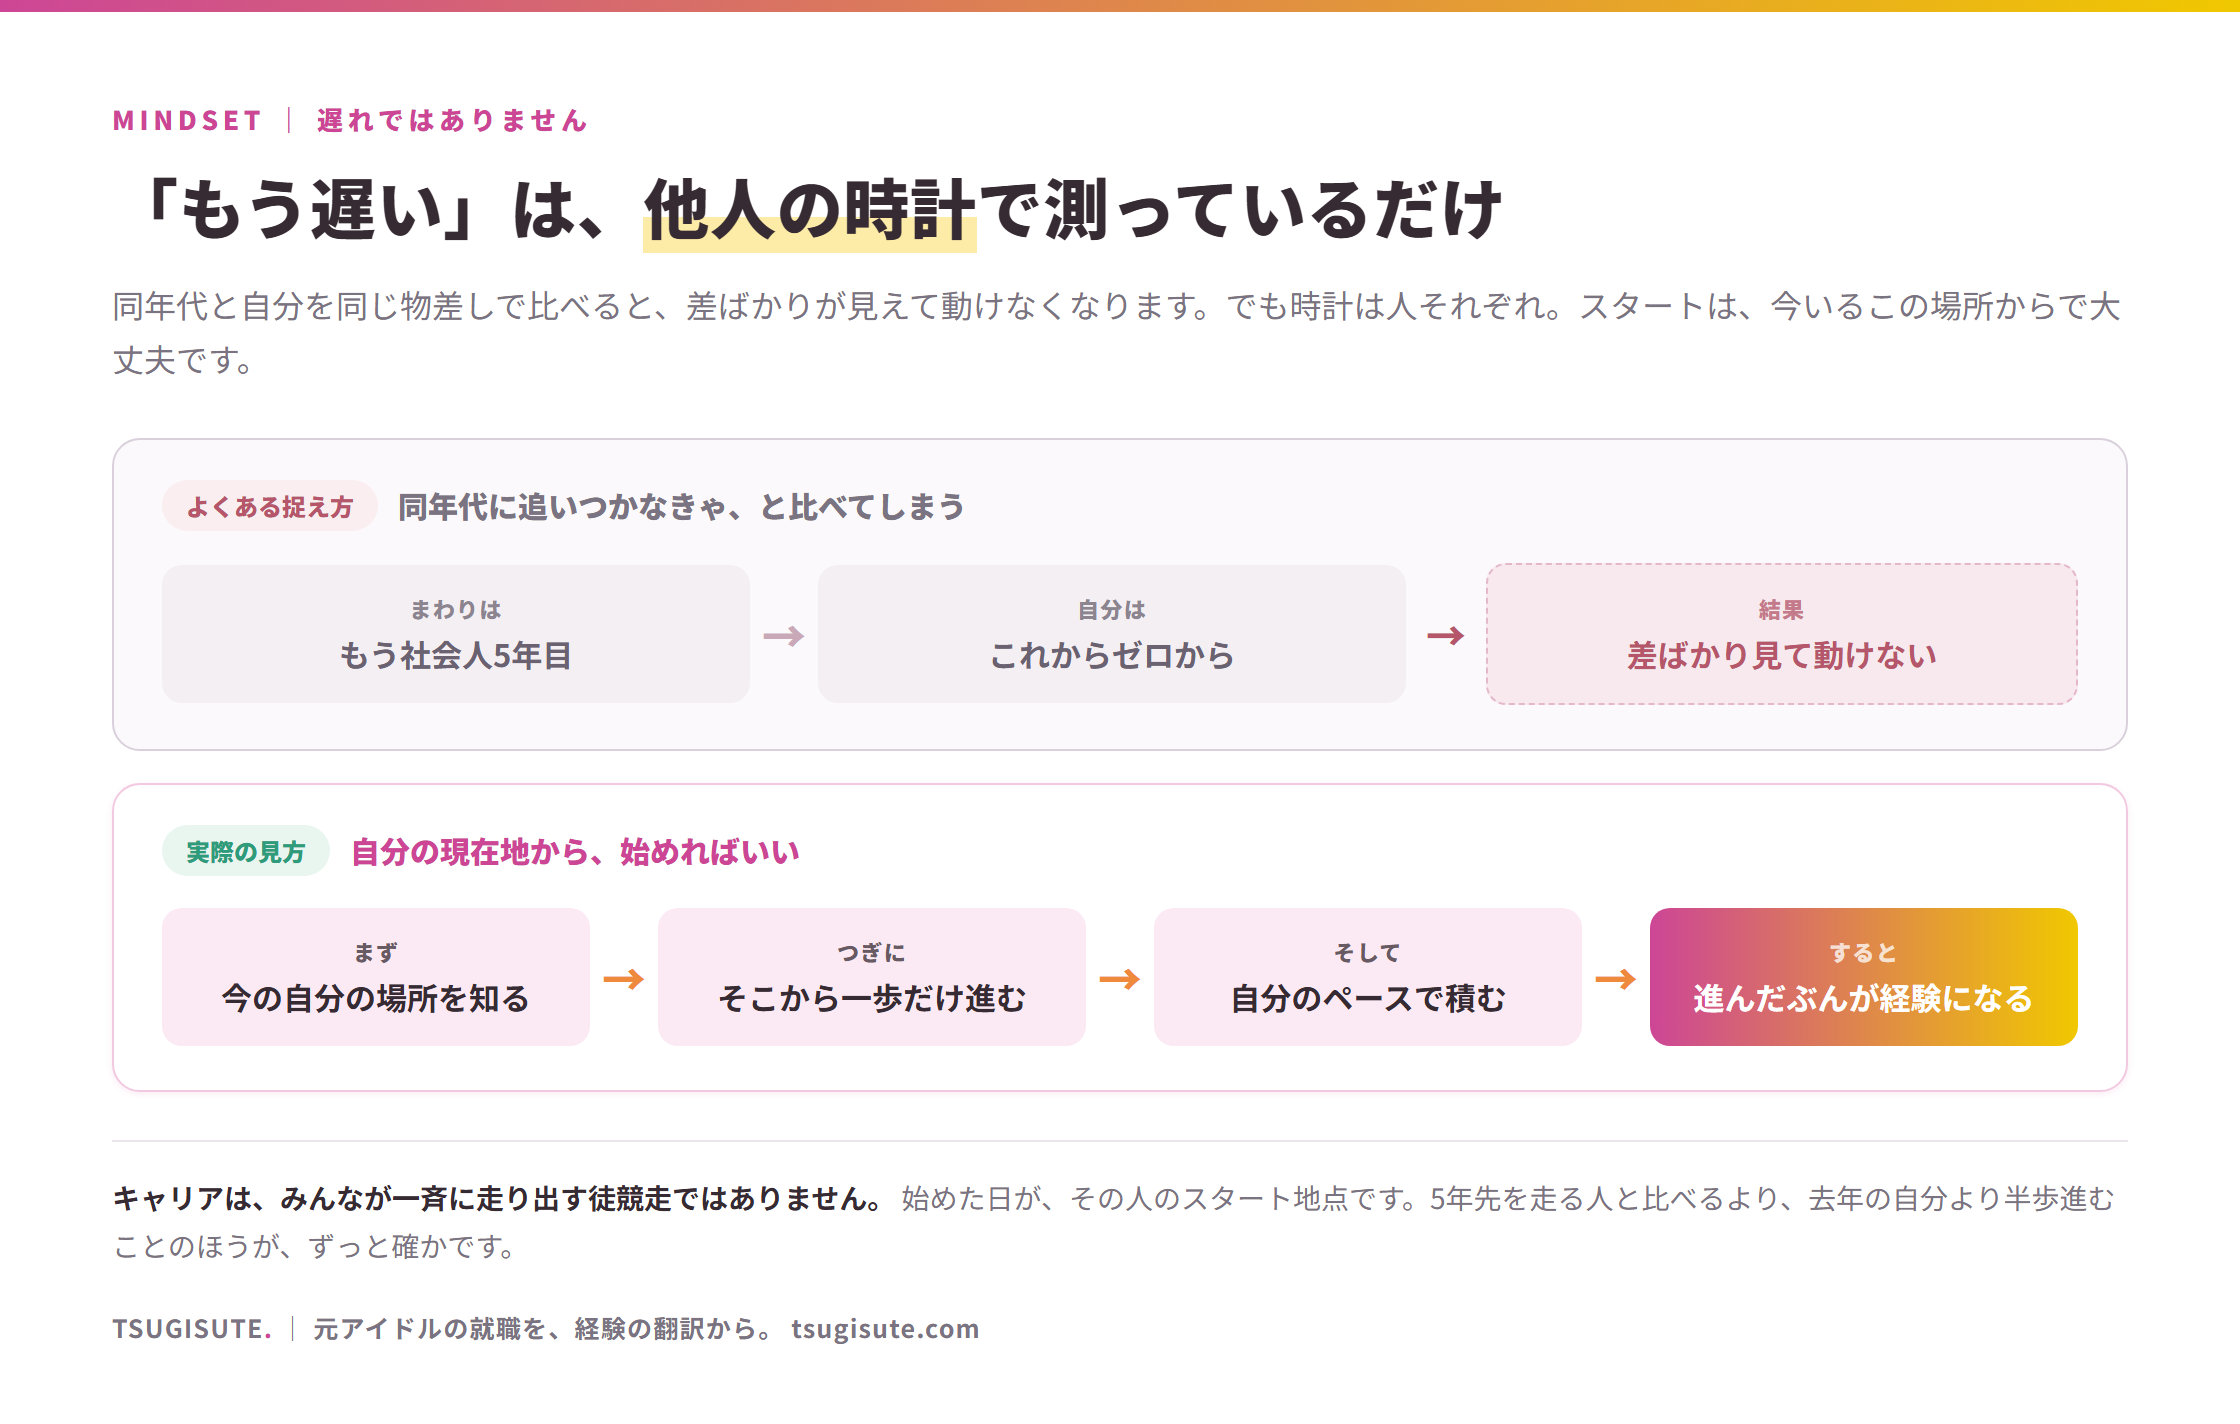2240x1424 pixels.
Task: Click the orange arrow after つぎに card
Action: 1120,979
